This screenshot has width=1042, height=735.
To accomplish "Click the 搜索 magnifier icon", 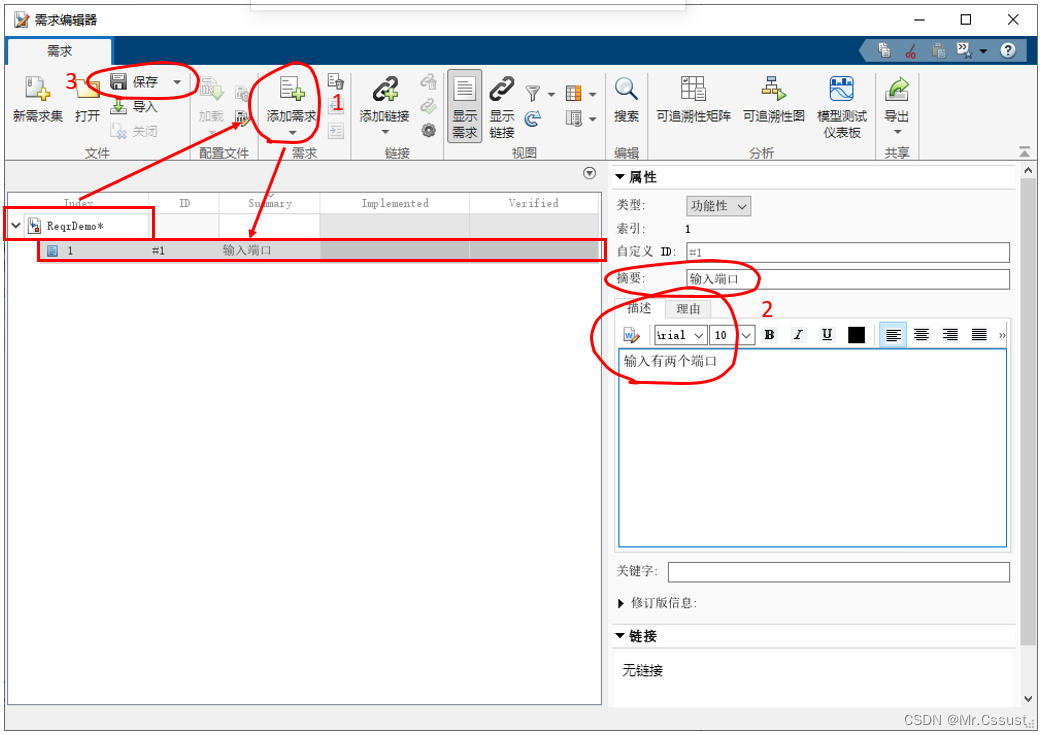I will pyautogui.click(x=626, y=90).
